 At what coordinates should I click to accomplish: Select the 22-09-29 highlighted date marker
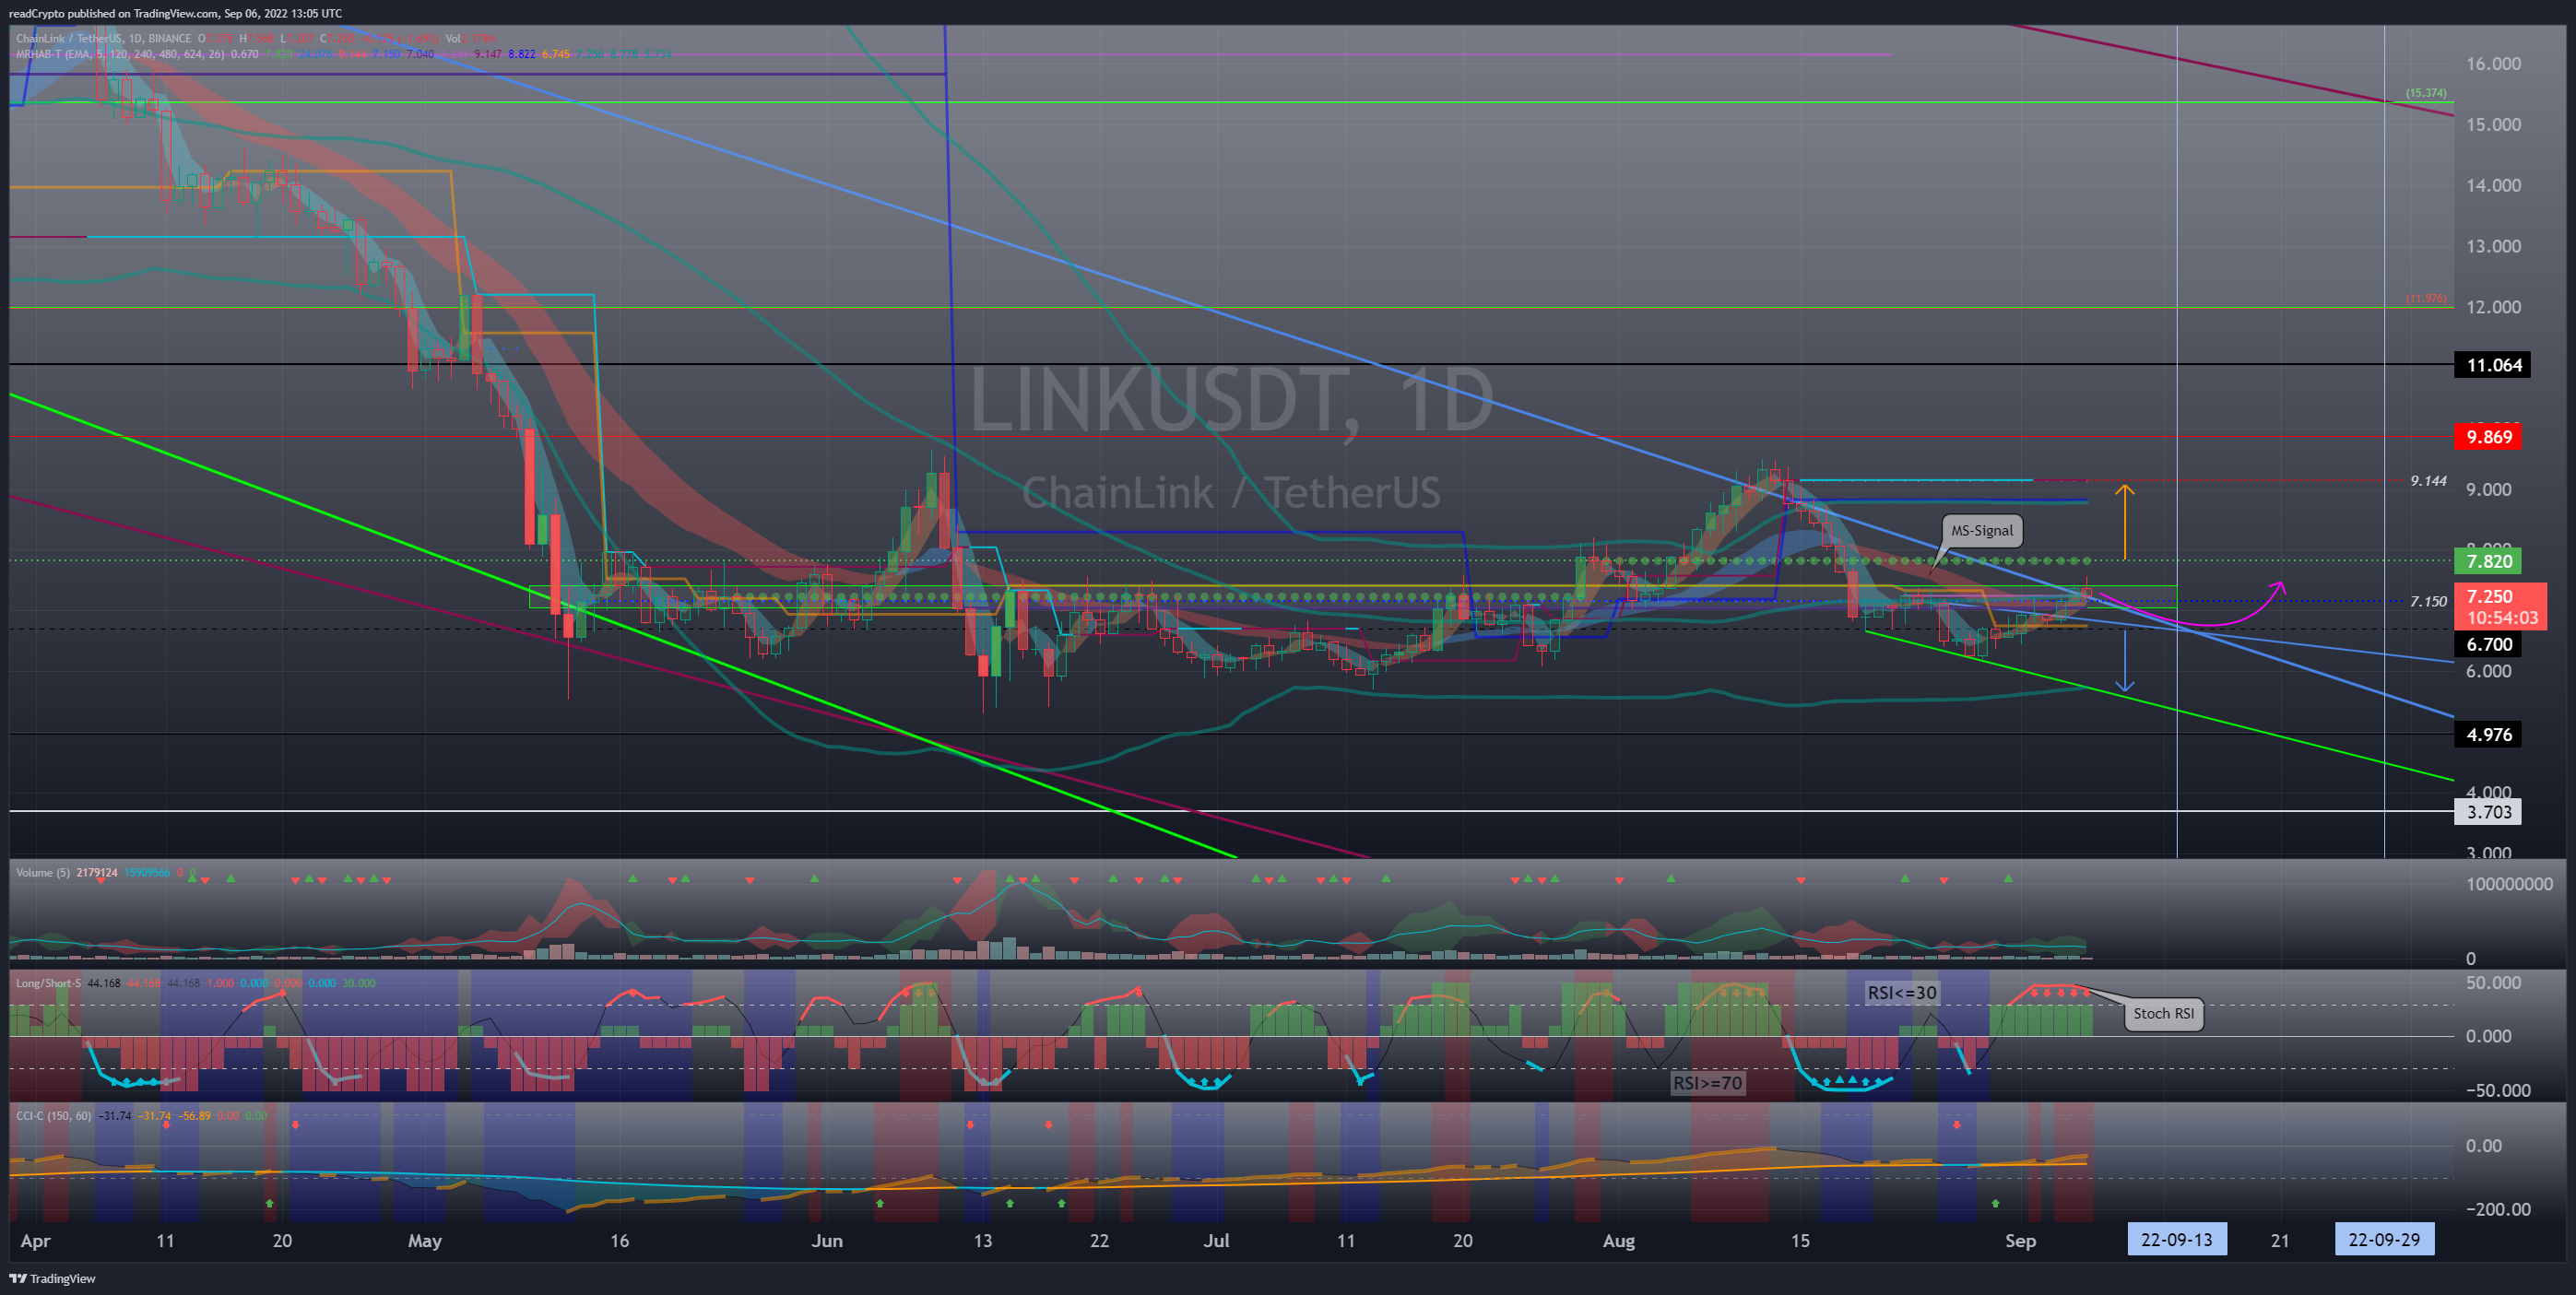pos(2384,1240)
